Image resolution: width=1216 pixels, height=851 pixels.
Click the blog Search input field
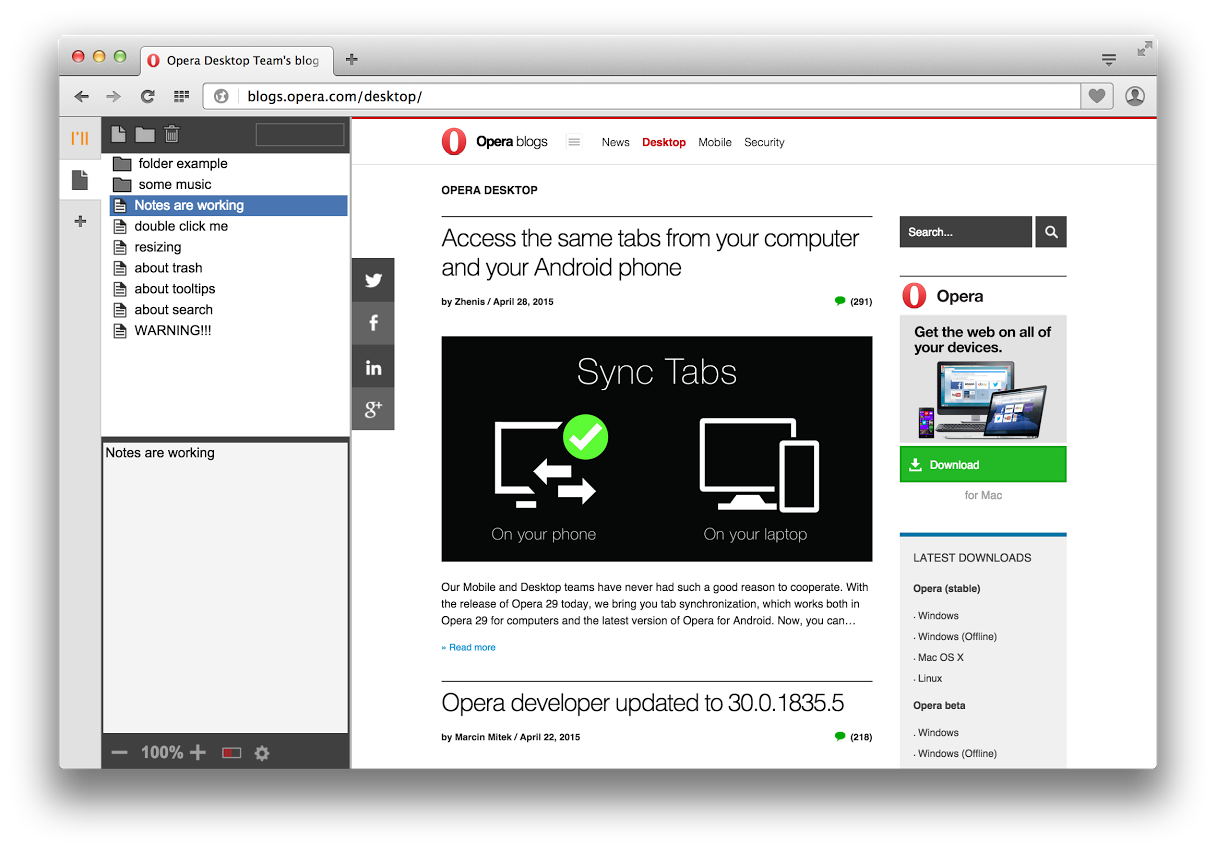[964, 232]
